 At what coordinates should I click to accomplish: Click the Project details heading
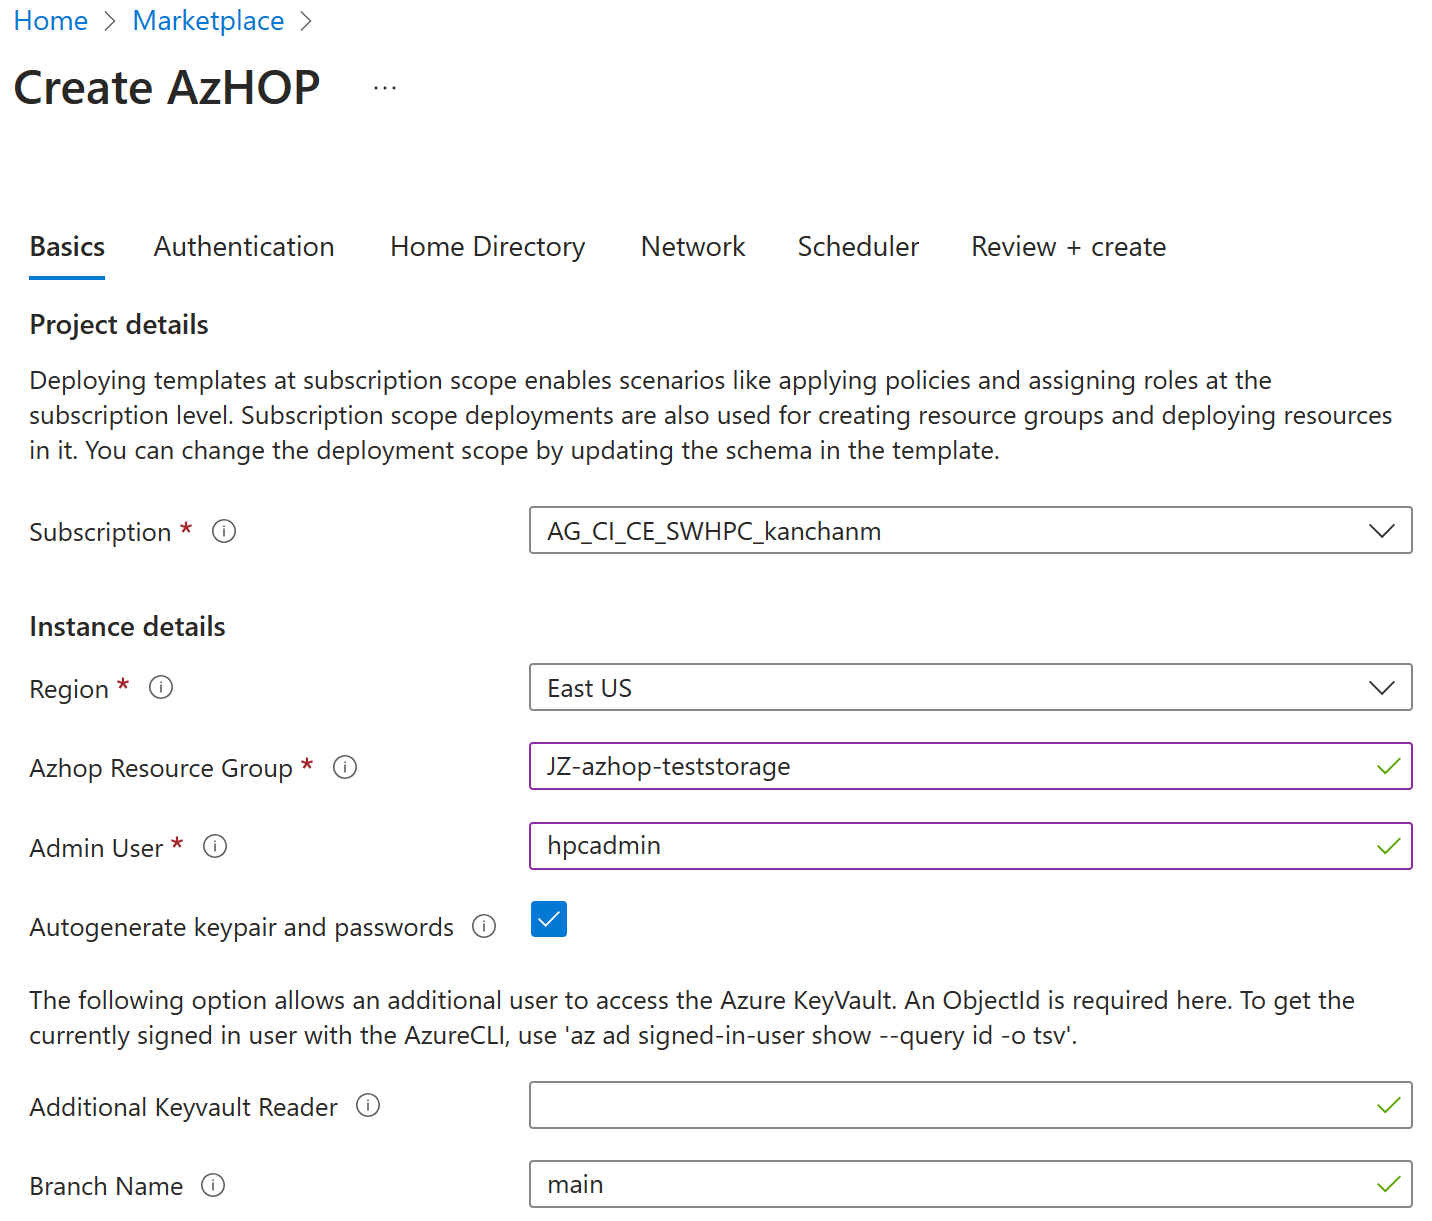(119, 325)
